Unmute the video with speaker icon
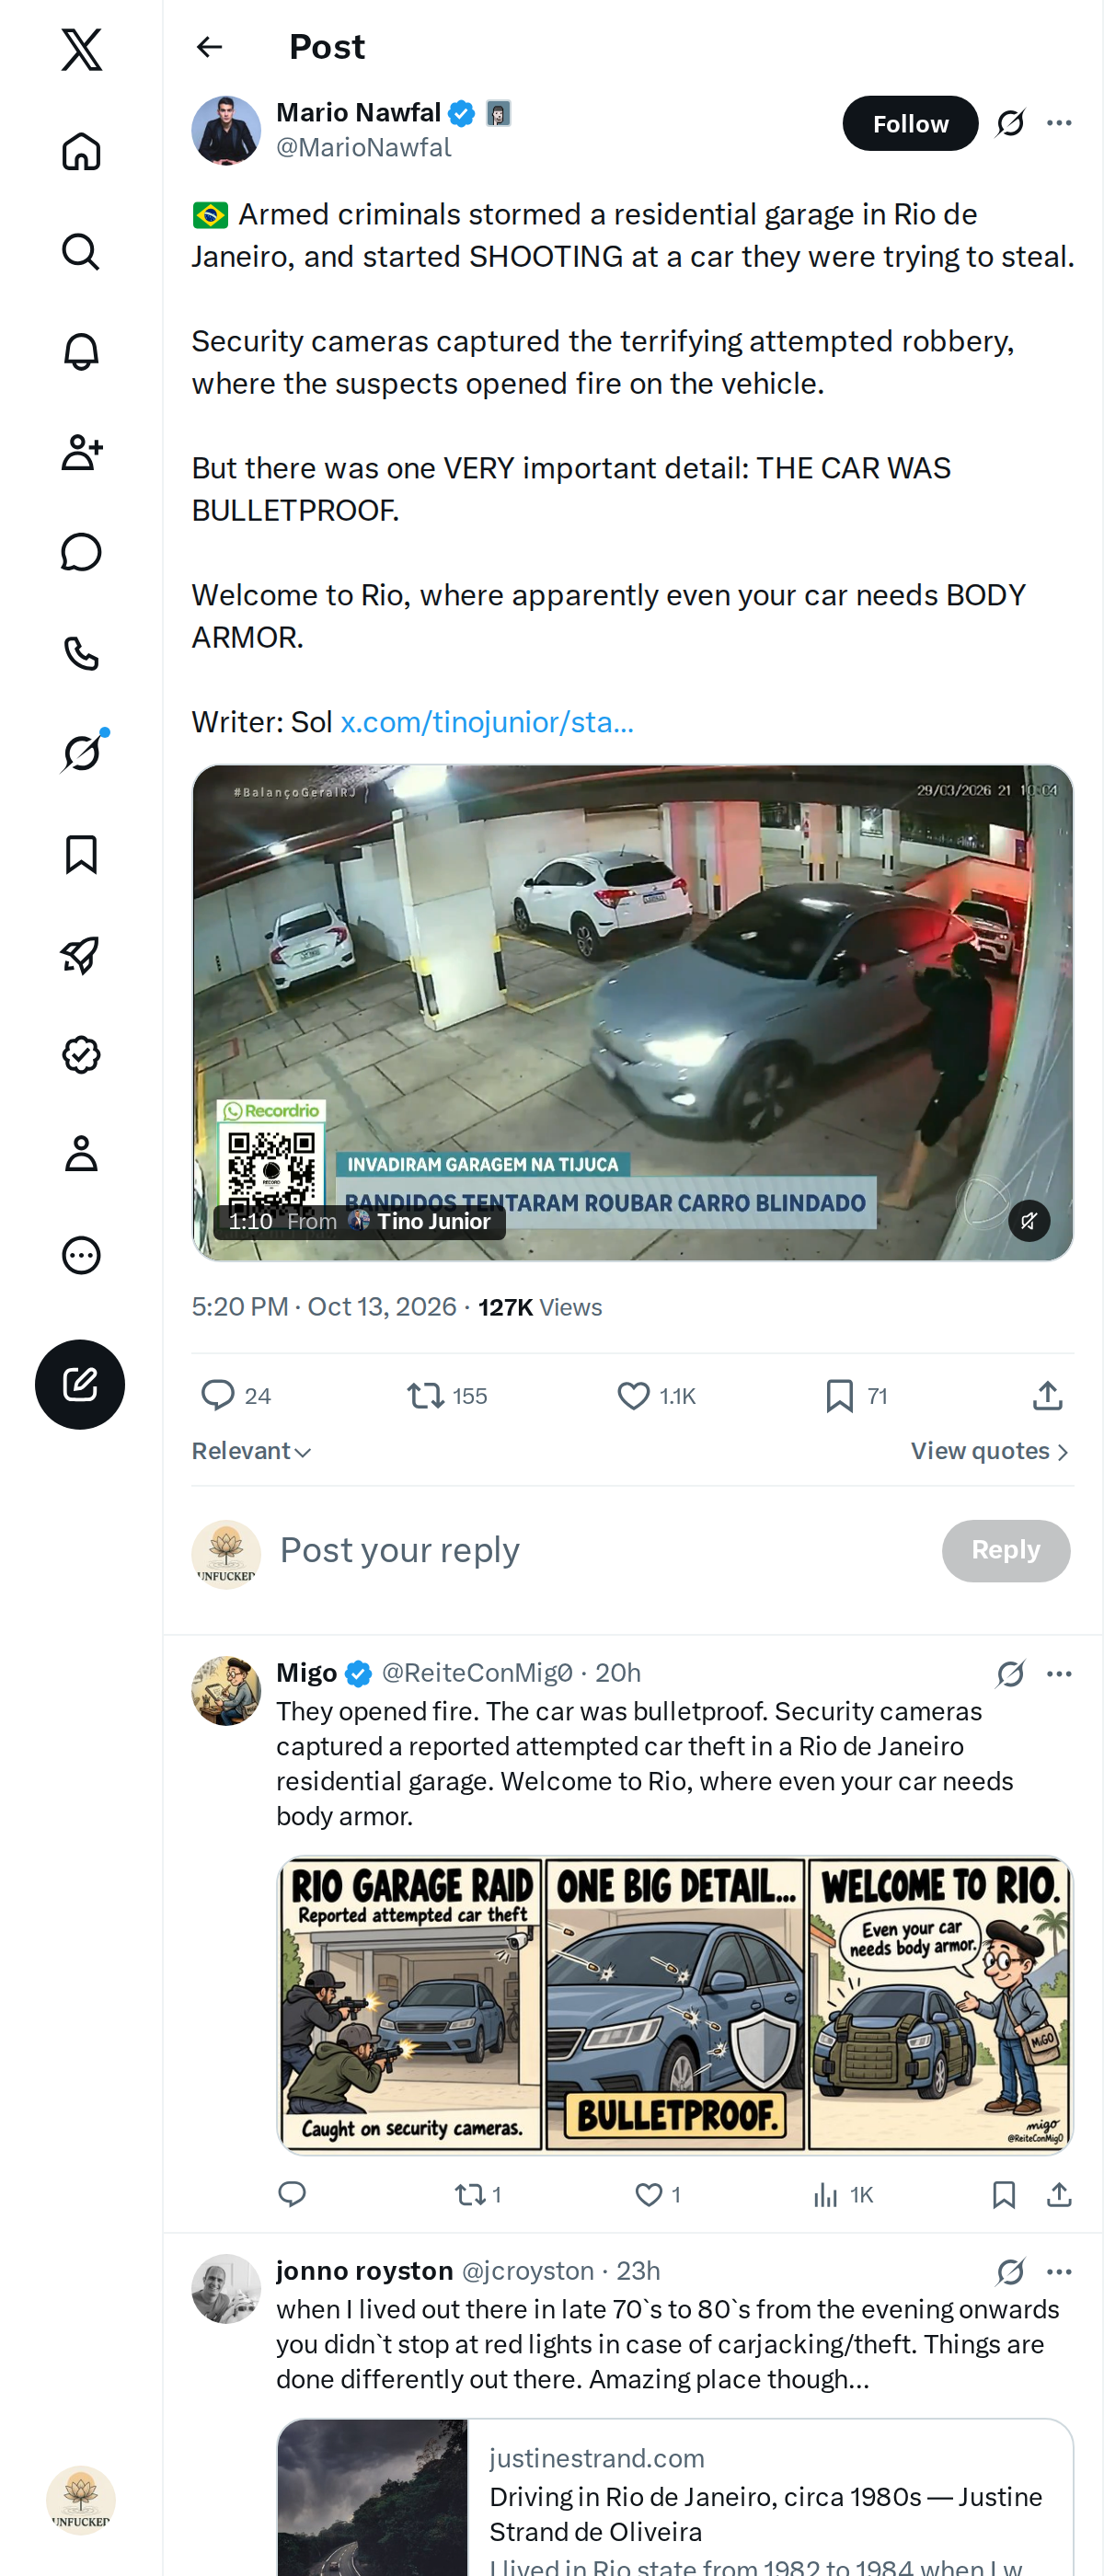Image resolution: width=1104 pixels, height=2576 pixels. [x=1029, y=1220]
